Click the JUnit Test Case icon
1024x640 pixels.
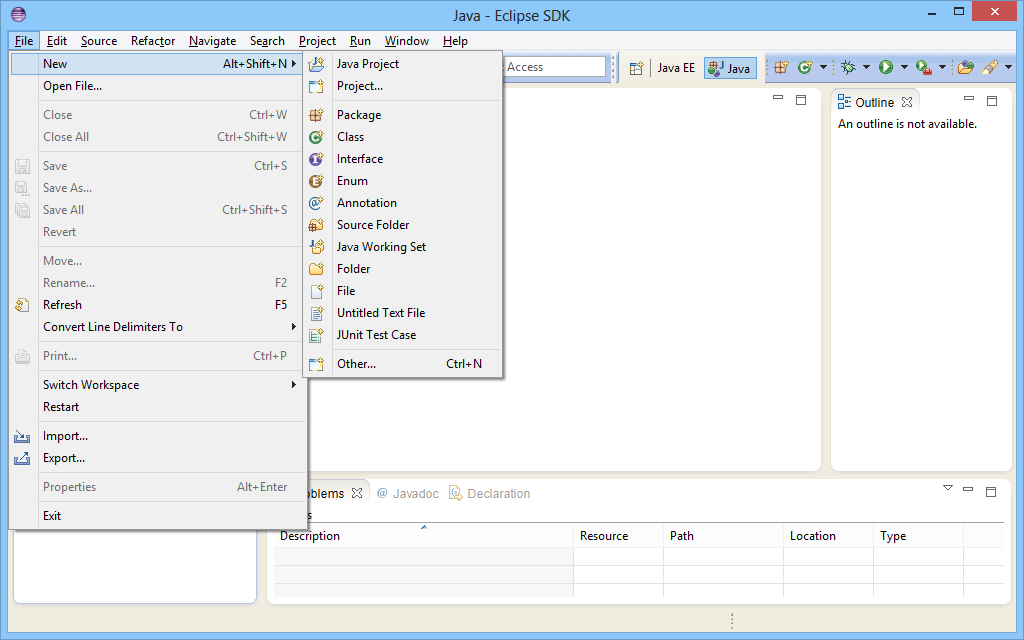pos(317,335)
